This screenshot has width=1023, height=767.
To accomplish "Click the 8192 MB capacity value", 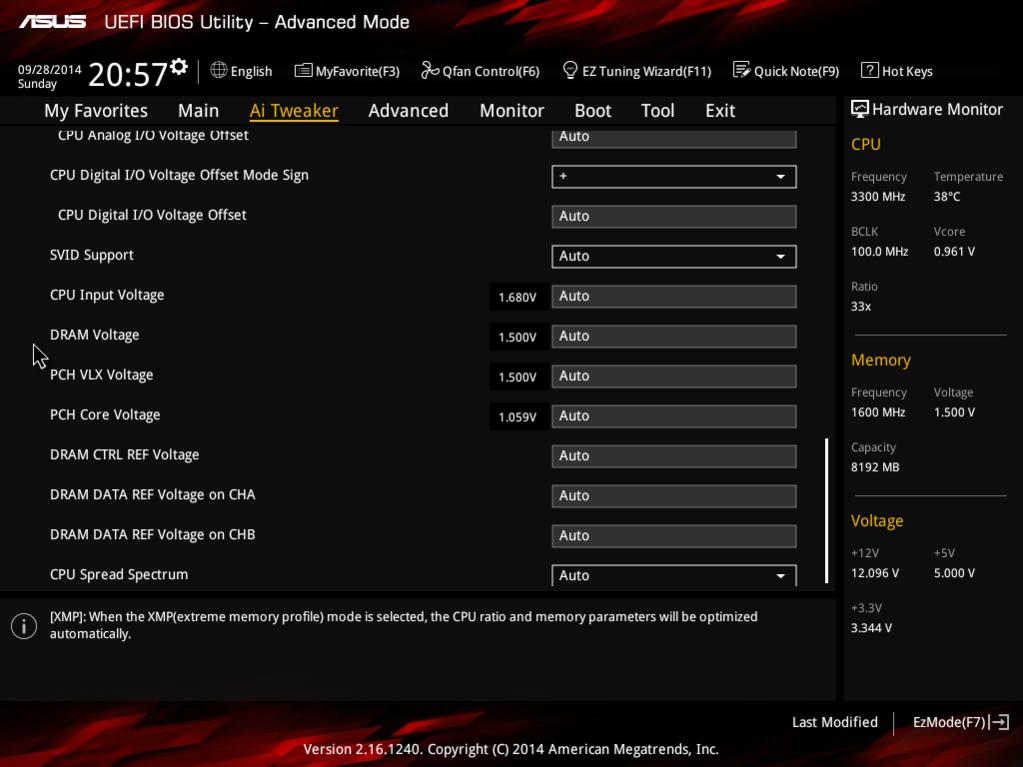I will click(875, 467).
